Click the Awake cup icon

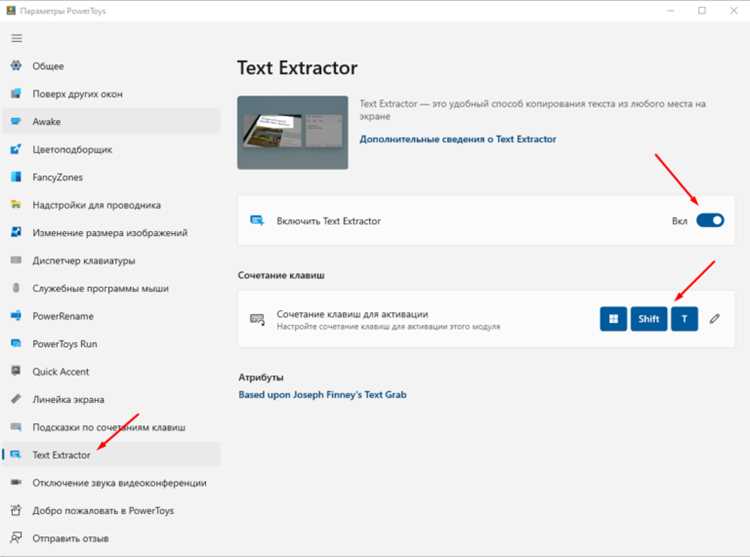click(x=16, y=121)
